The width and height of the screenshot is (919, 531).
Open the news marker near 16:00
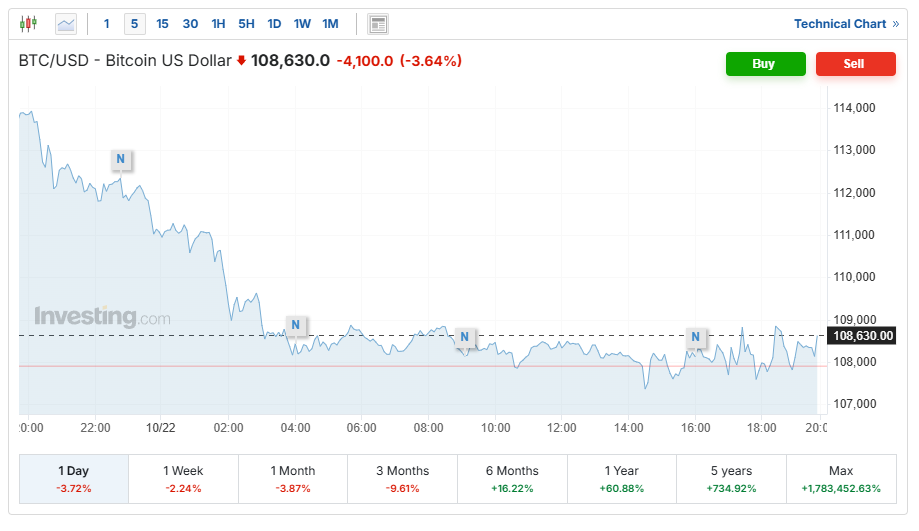pyautogui.click(x=695, y=338)
